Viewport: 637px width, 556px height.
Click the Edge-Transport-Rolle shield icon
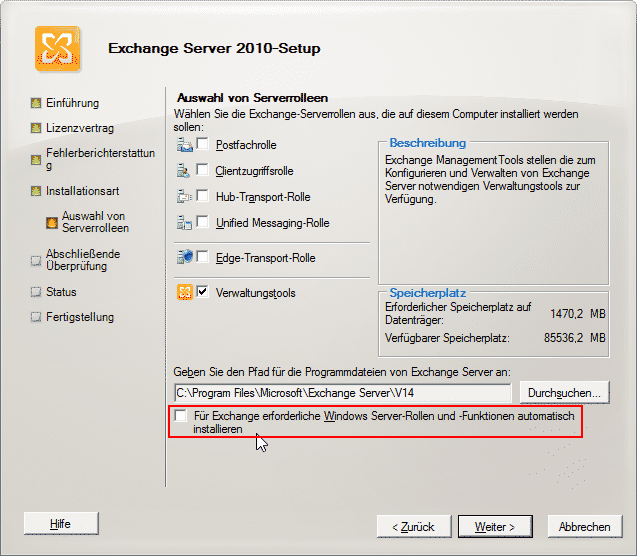pyautogui.click(x=184, y=257)
